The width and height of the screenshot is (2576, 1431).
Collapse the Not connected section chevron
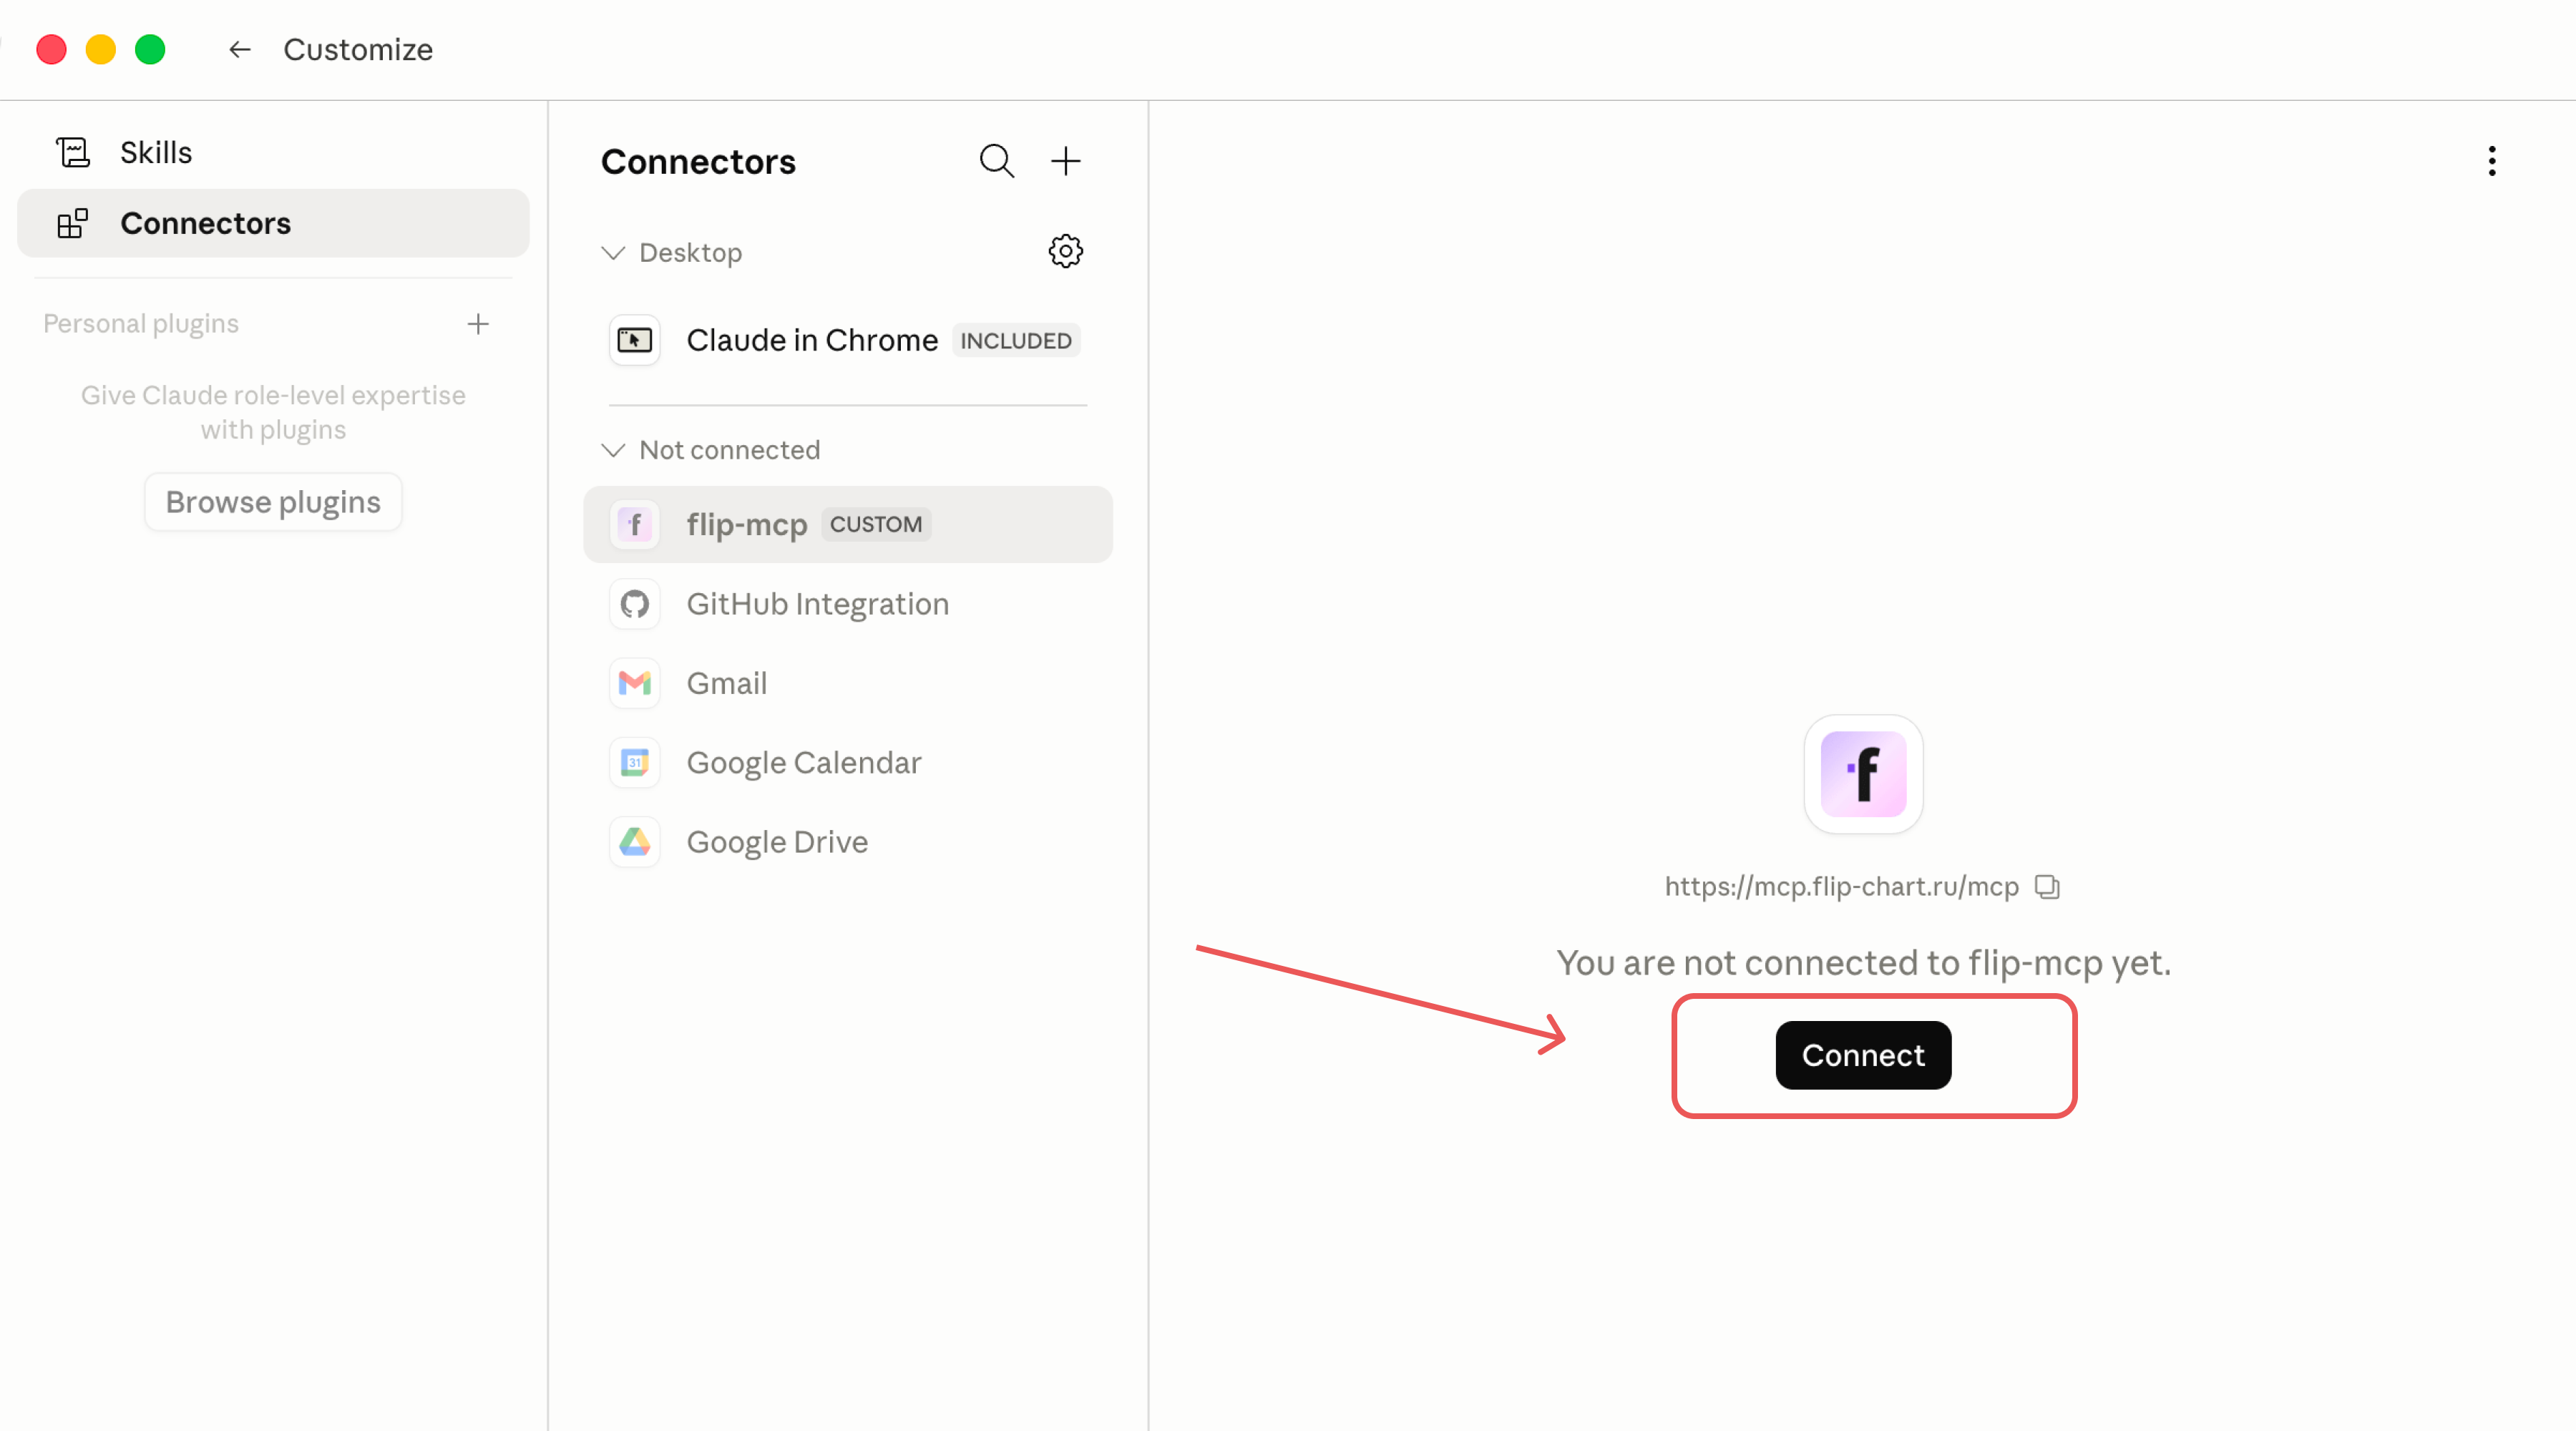(613, 450)
